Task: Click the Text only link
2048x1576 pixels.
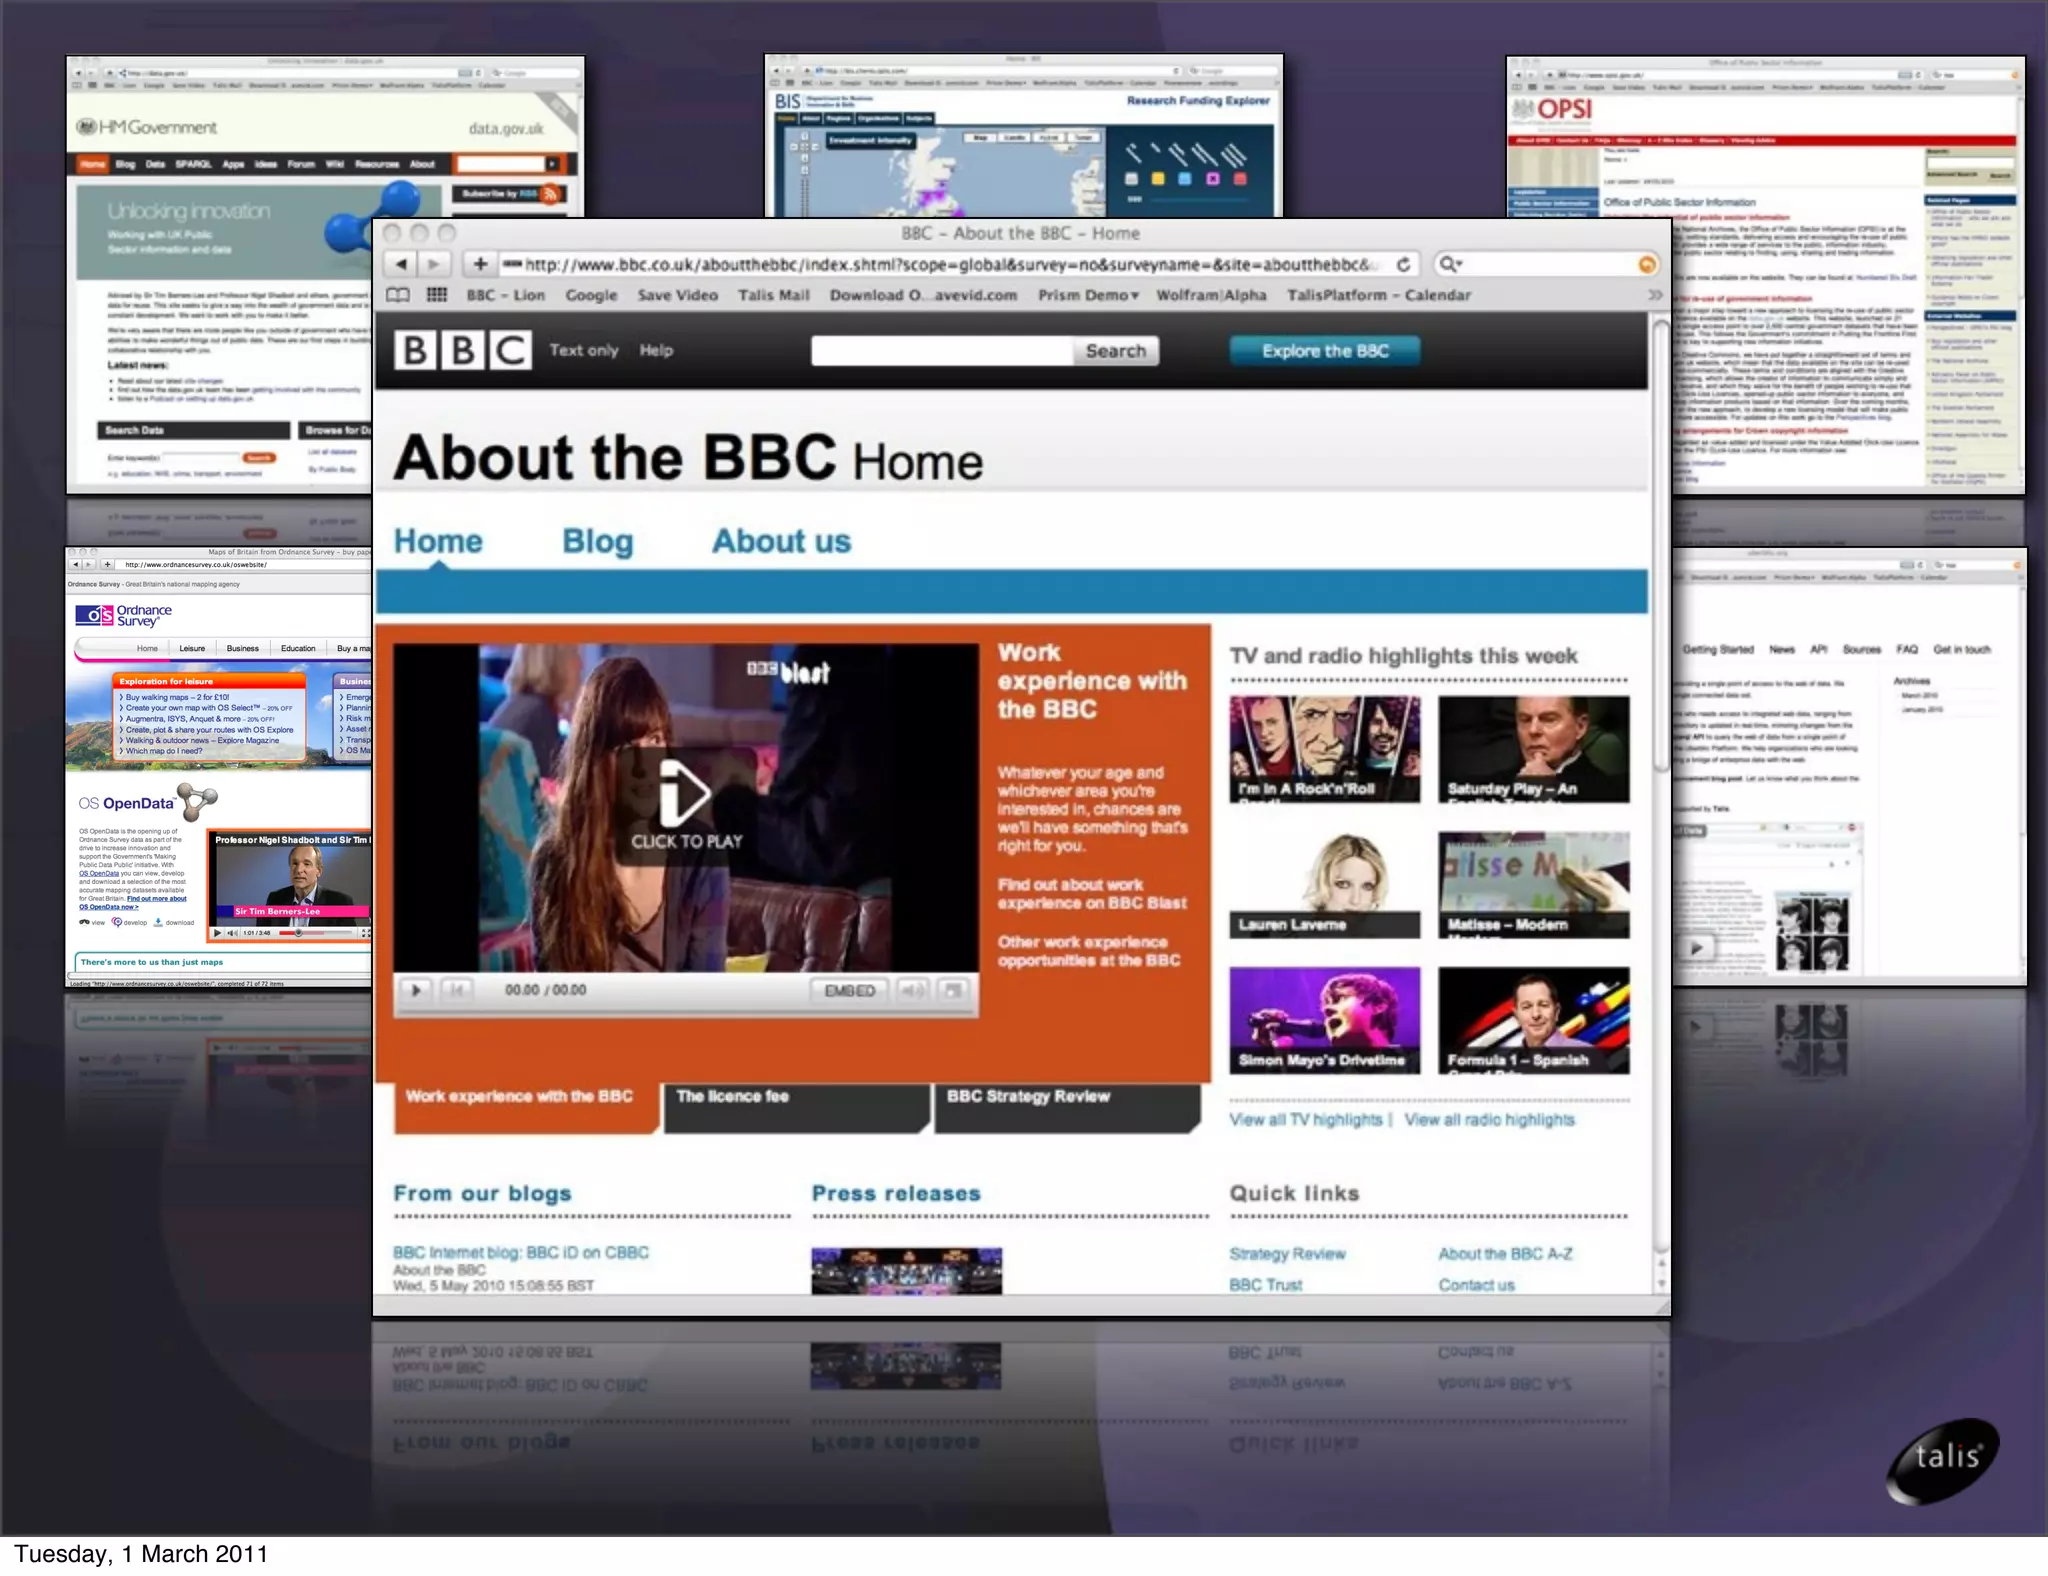Action: coord(584,350)
